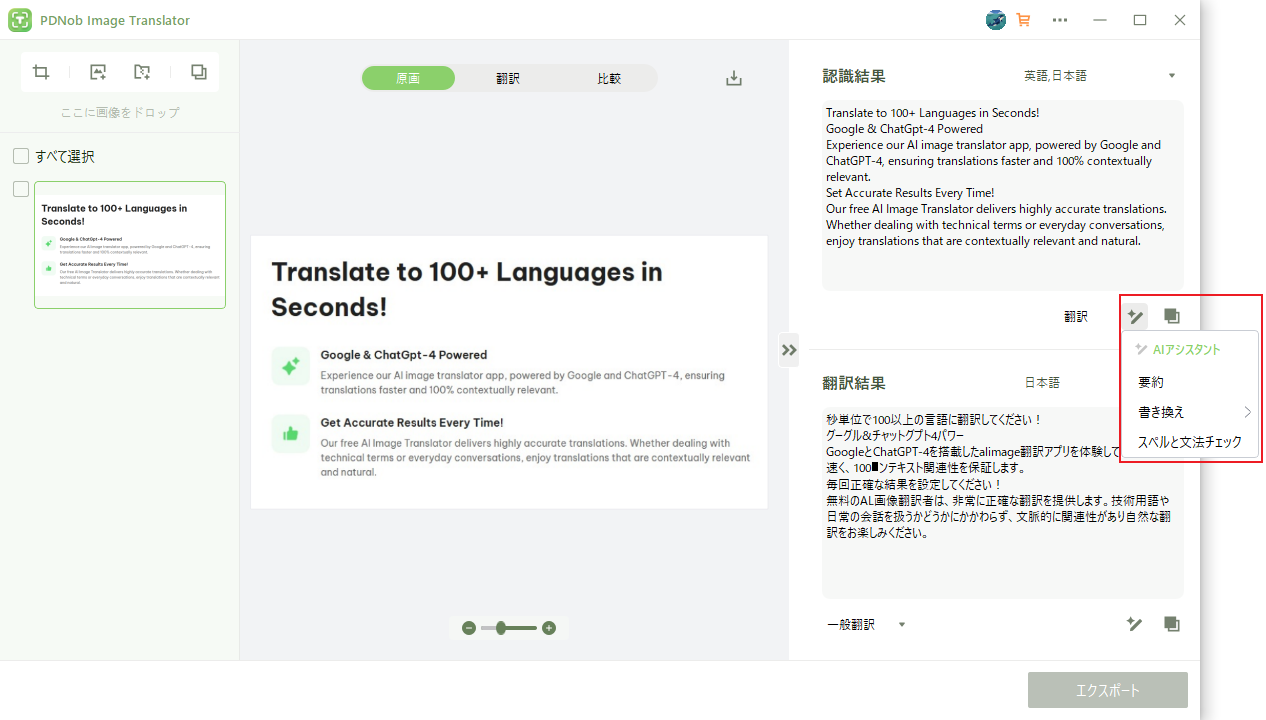Open the 日本語 target language dropdown
Image resolution: width=1266 pixels, height=720 pixels.
[1042, 382]
